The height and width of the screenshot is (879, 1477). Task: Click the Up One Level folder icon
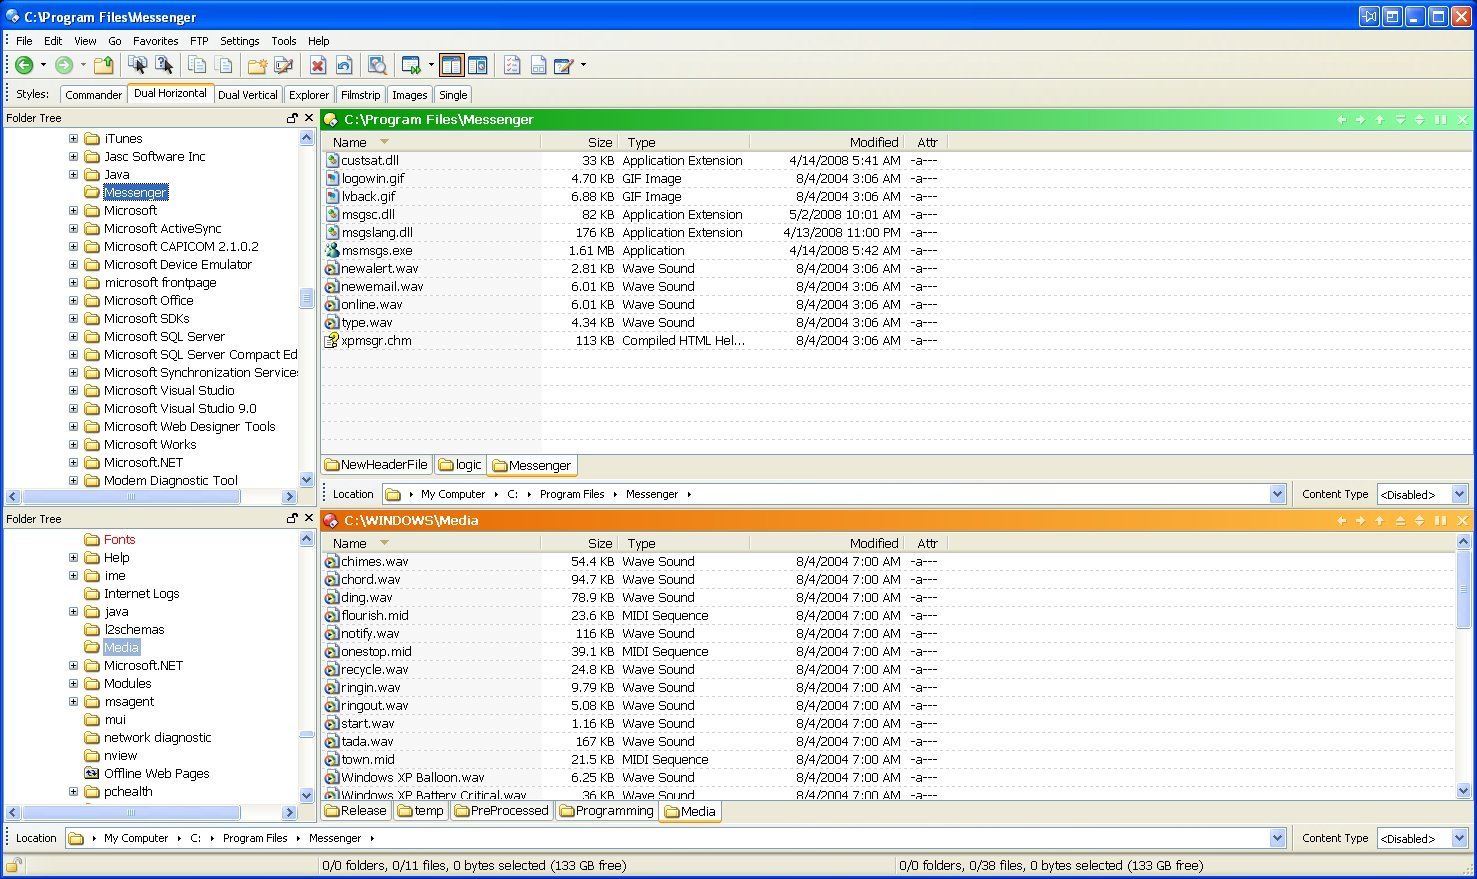pyautogui.click(x=103, y=66)
